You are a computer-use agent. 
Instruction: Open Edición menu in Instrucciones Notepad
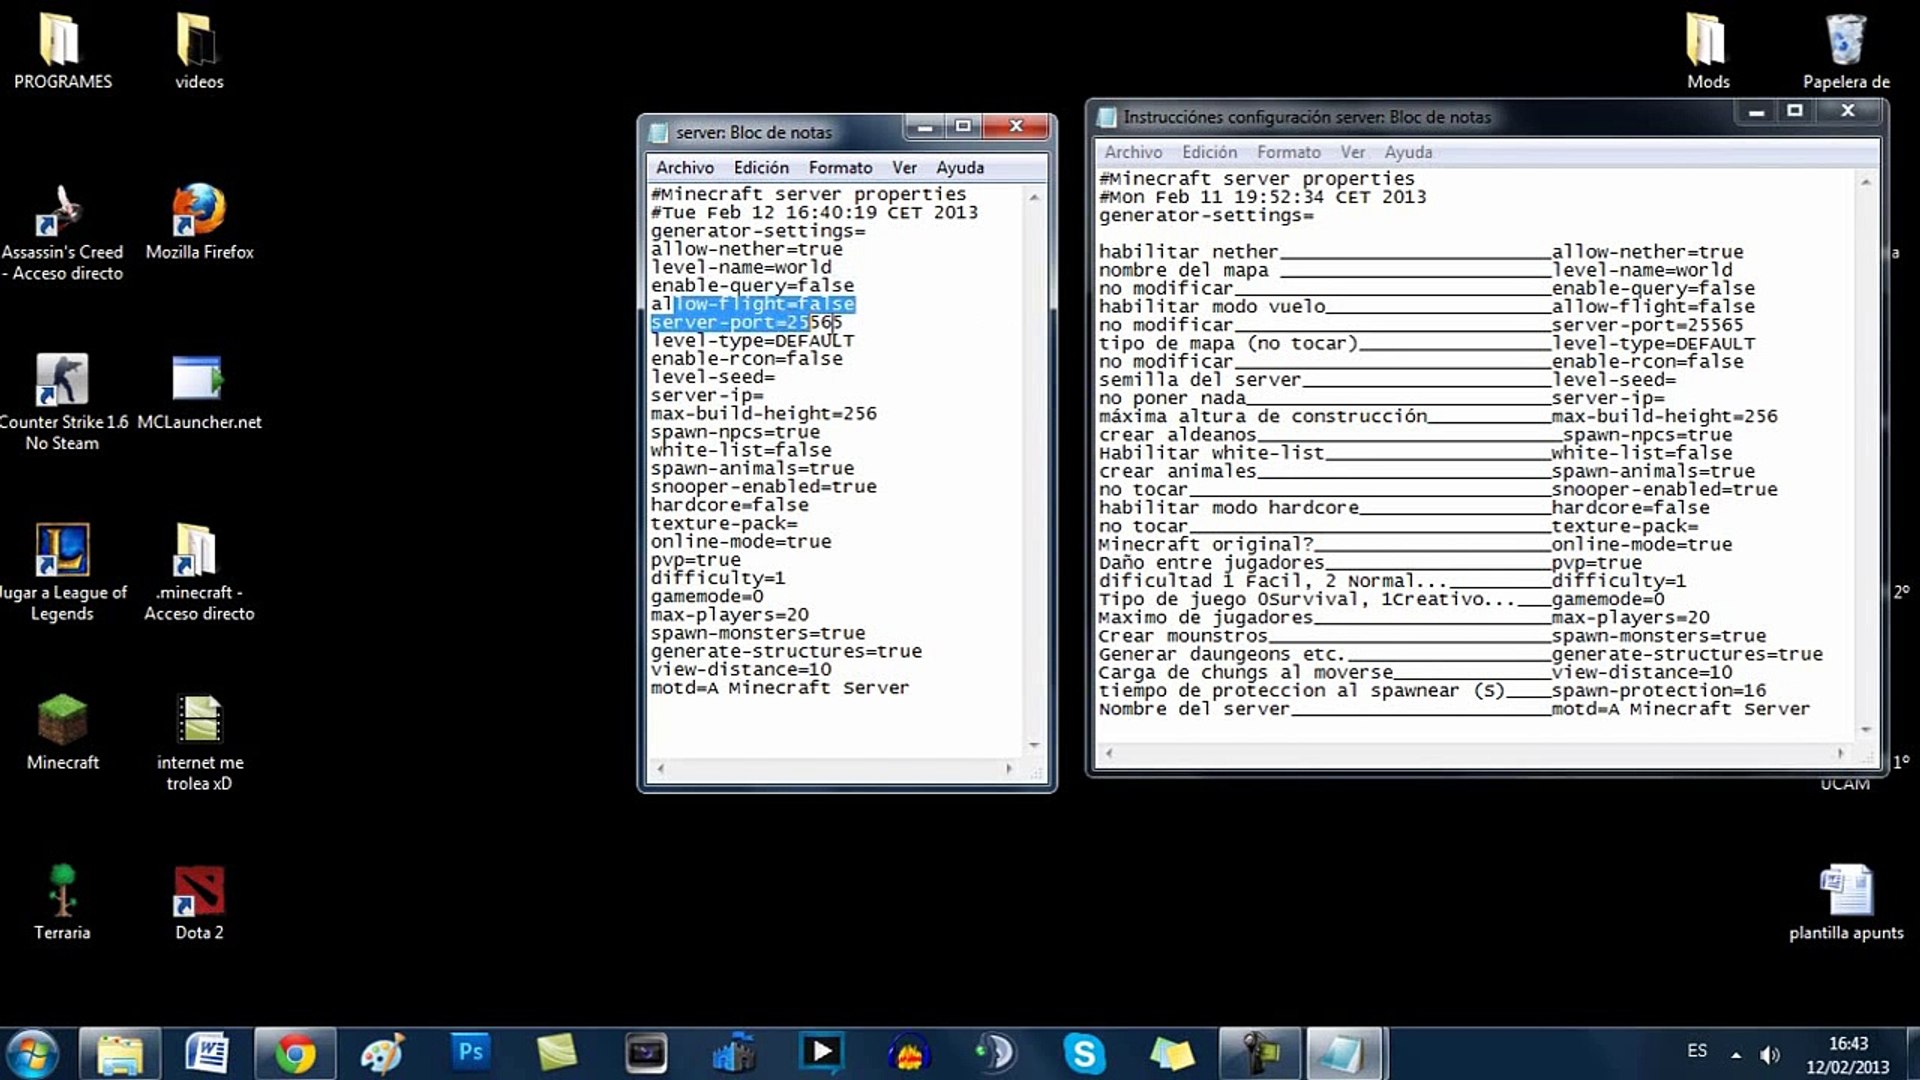(1209, 152)
